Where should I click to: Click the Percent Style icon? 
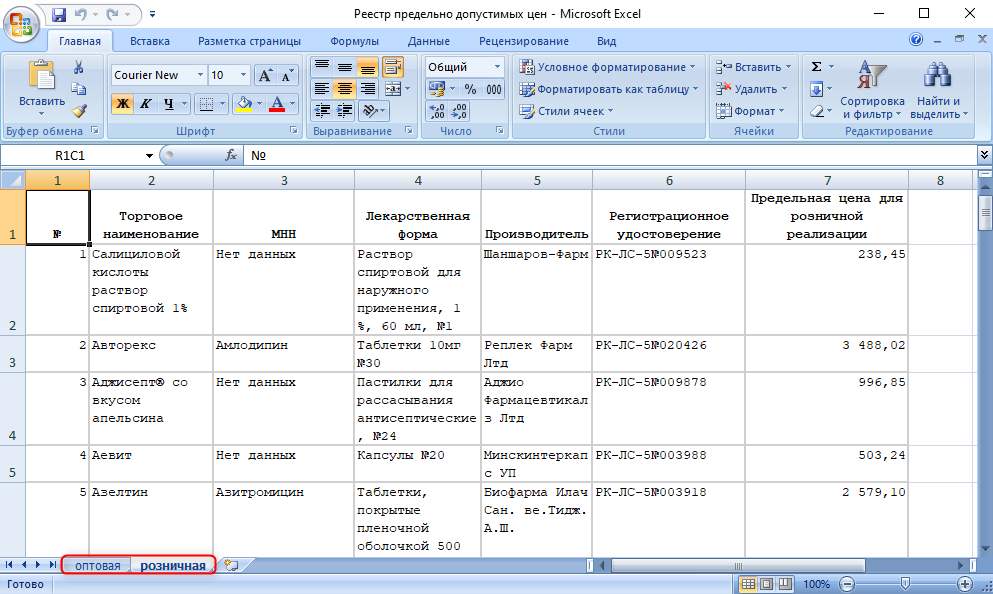pos(469,89)
